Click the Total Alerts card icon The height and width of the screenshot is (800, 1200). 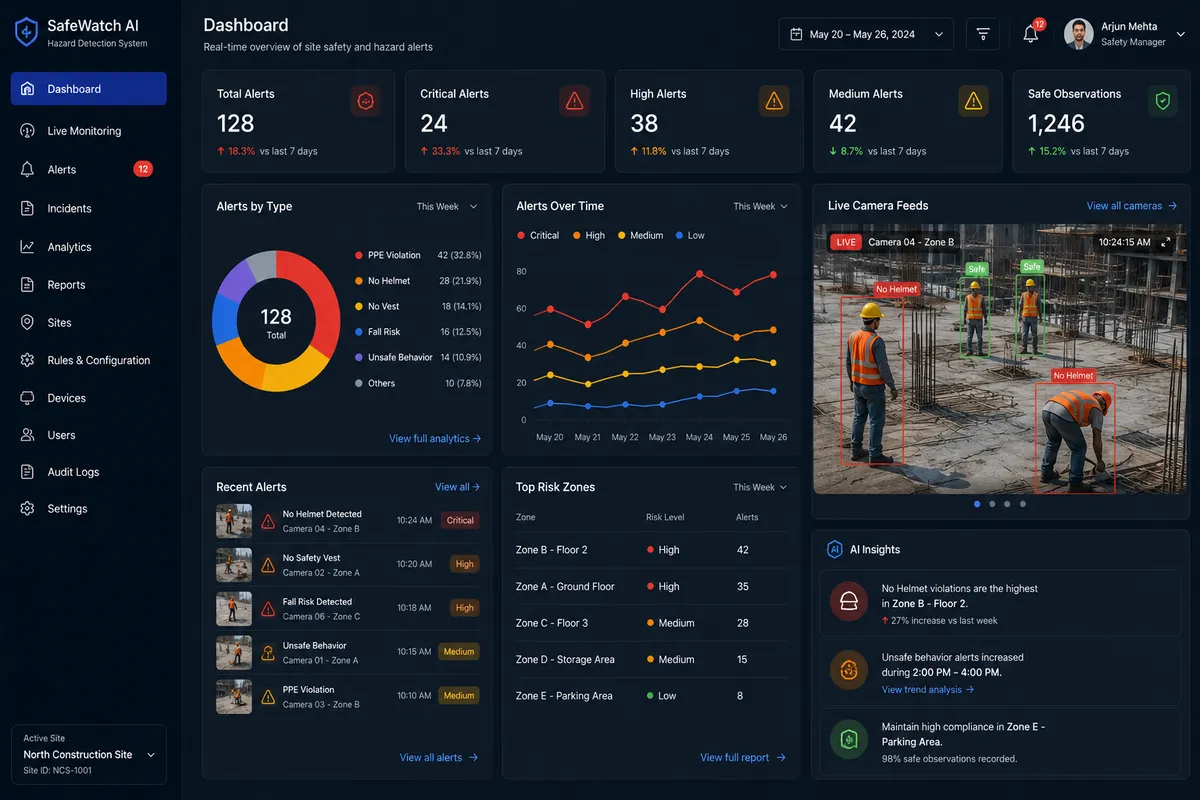(x=366, y=101)
